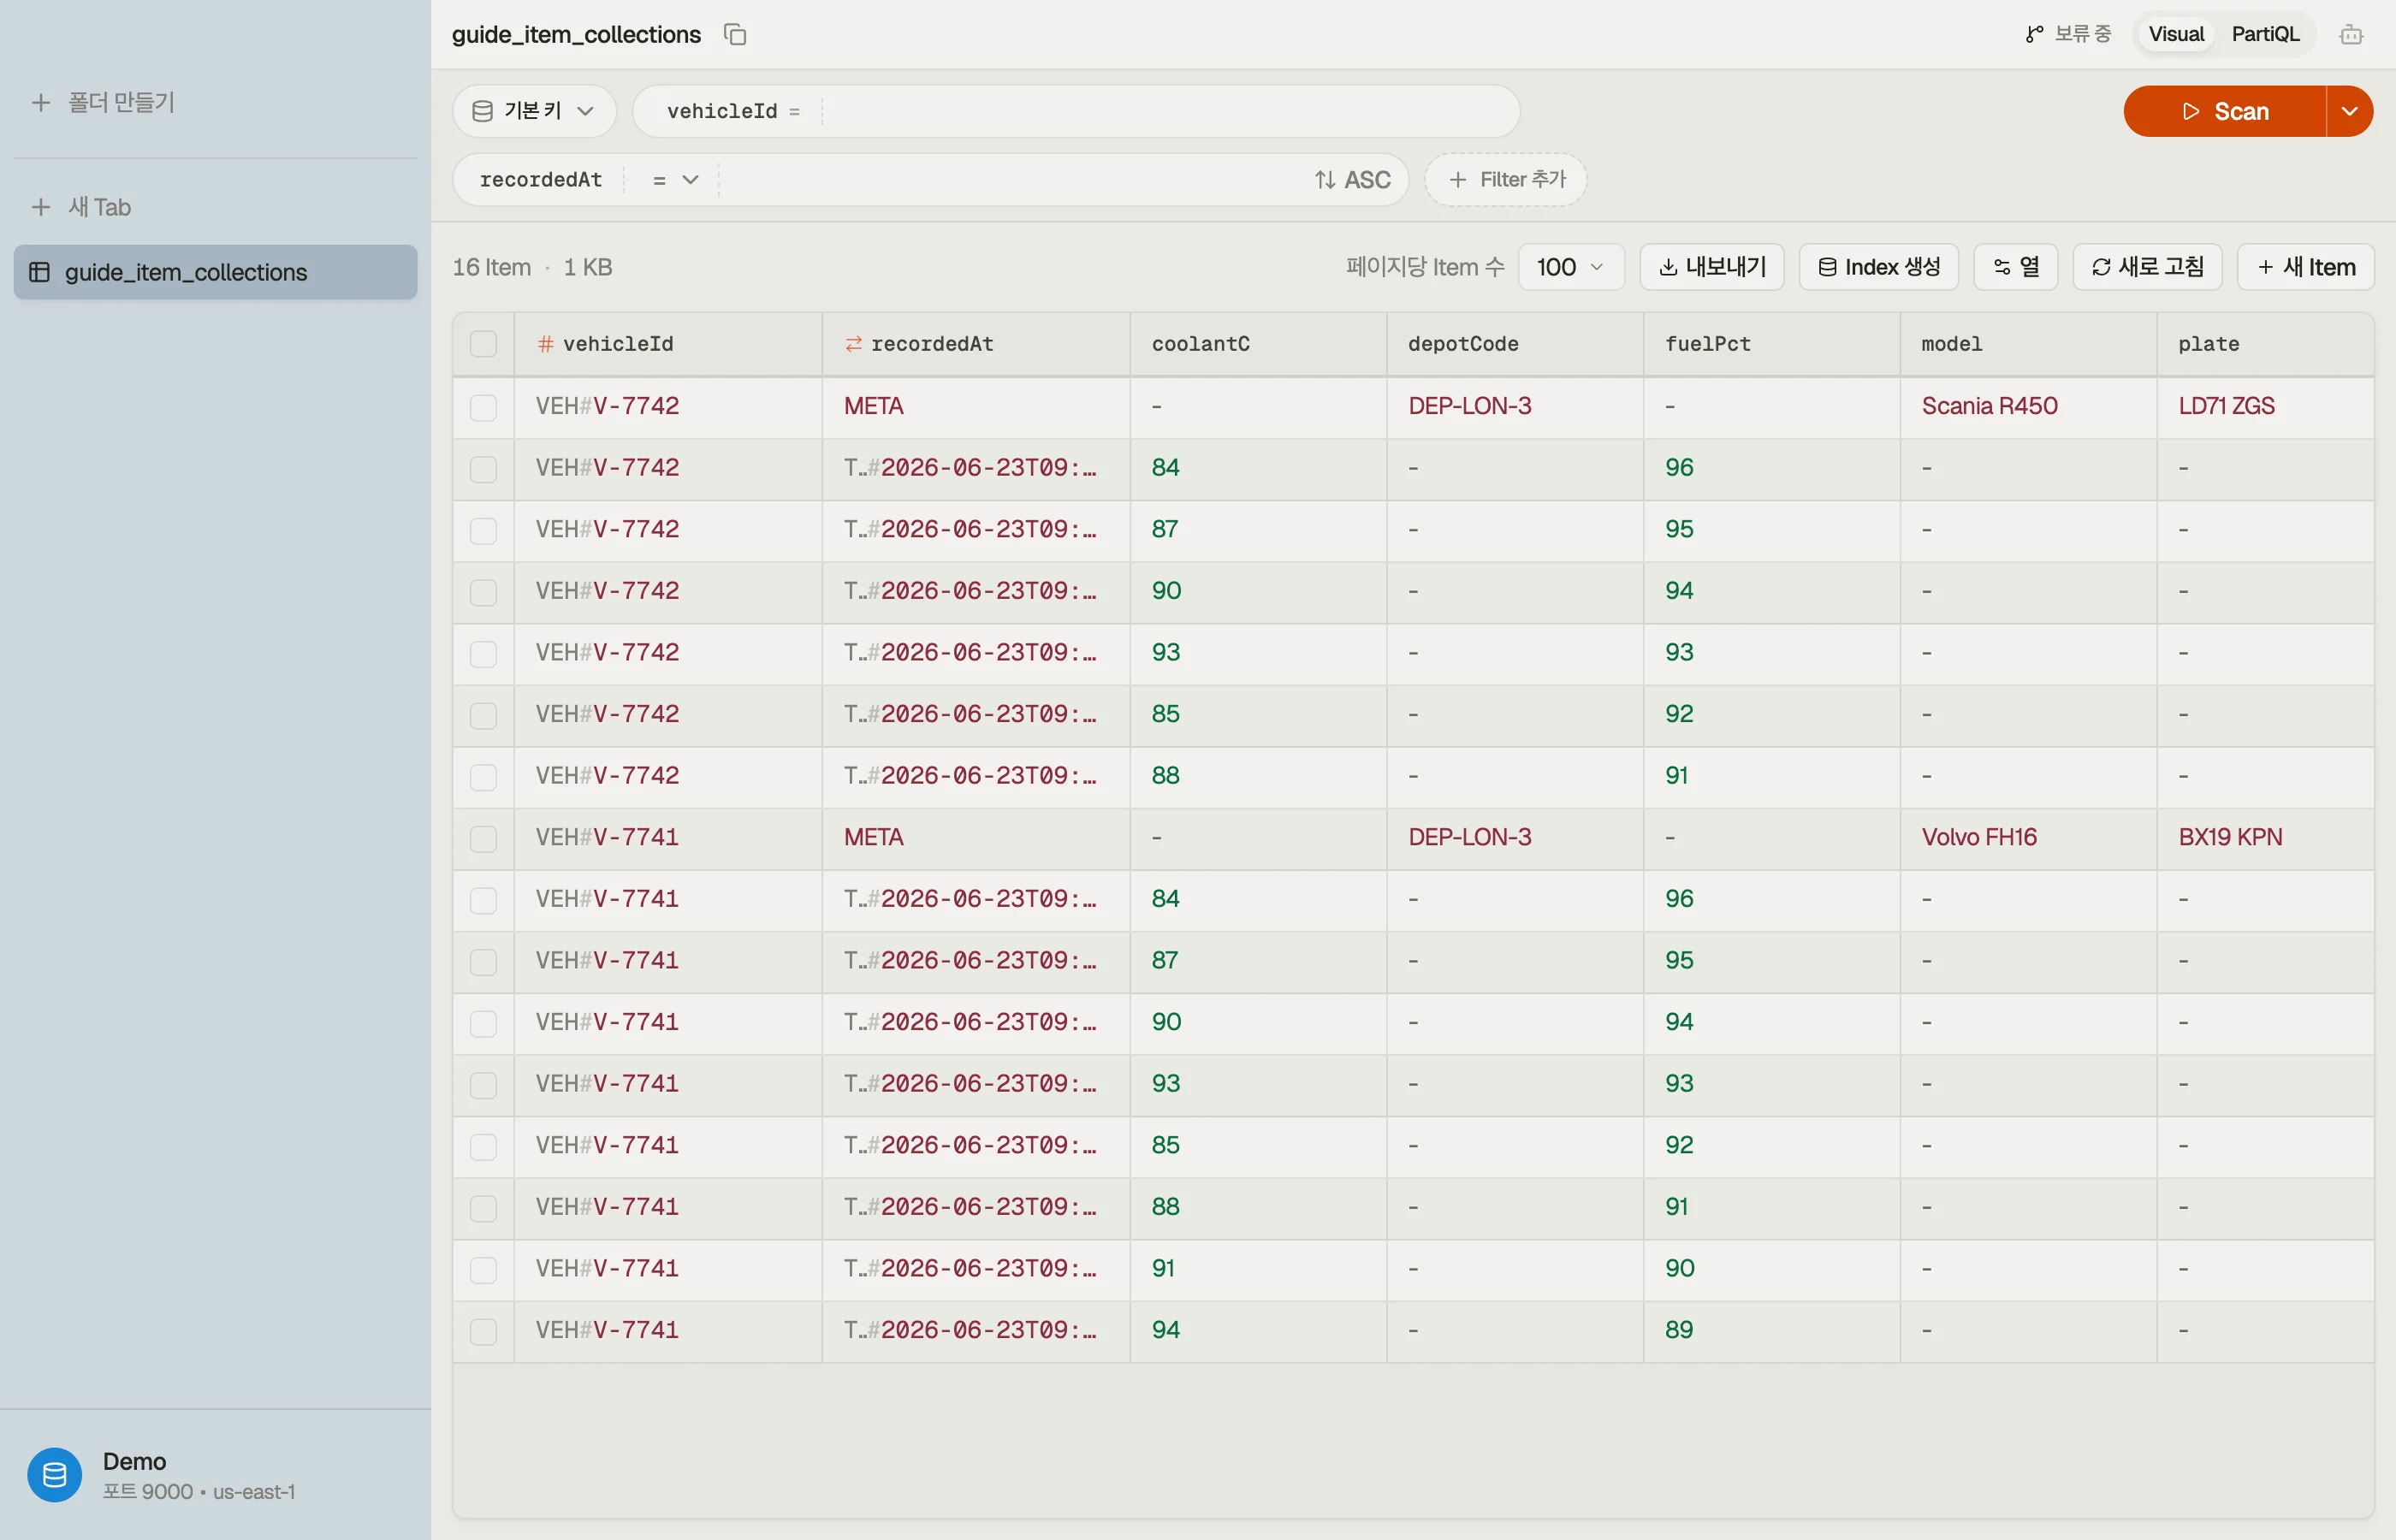2396x1540 pixels.
Task: Copy the guide_item_collections table name icon
Action: 735,35
